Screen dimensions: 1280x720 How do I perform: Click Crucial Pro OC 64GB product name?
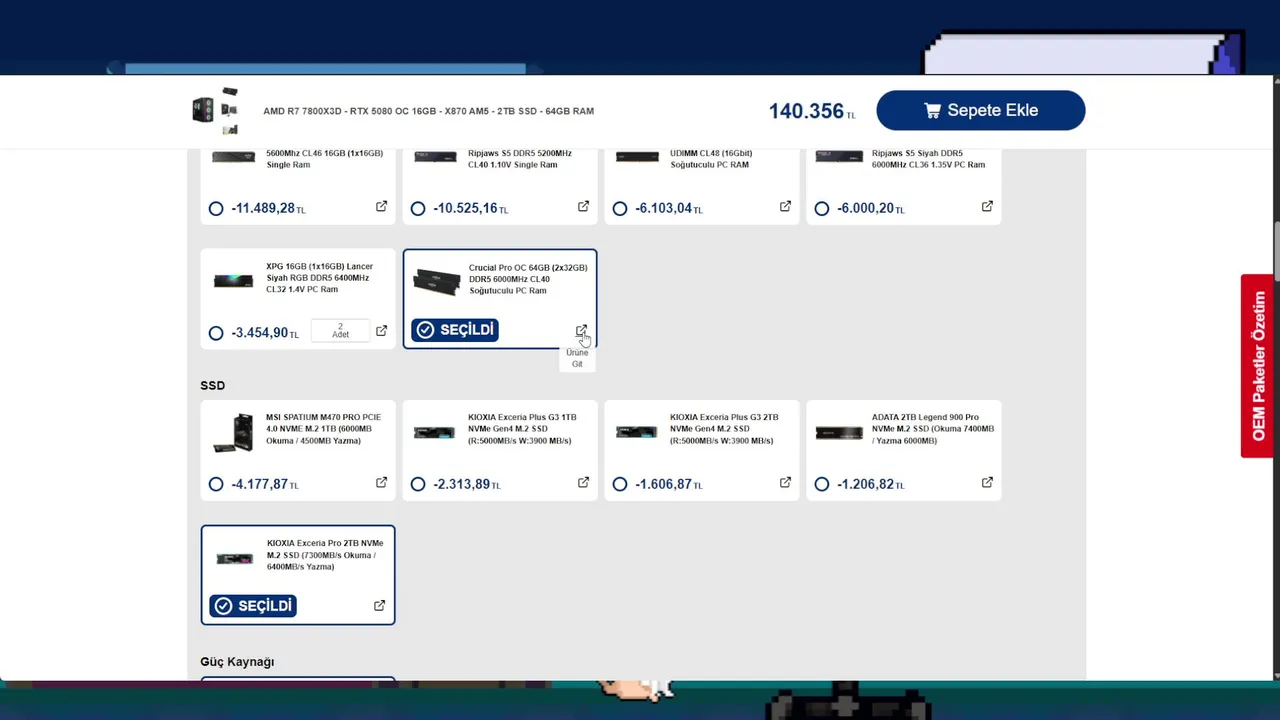528,279
